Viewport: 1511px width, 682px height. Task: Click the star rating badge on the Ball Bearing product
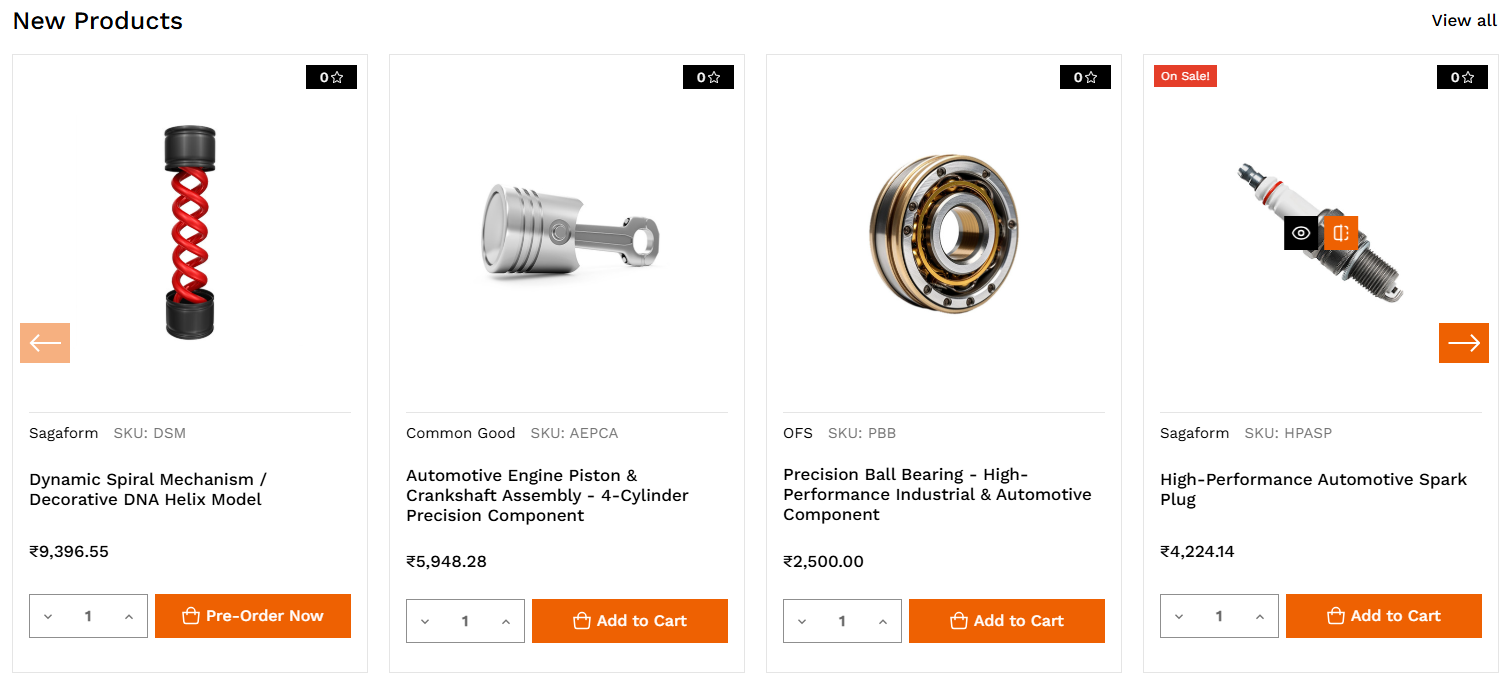[x=1085, y=77]
